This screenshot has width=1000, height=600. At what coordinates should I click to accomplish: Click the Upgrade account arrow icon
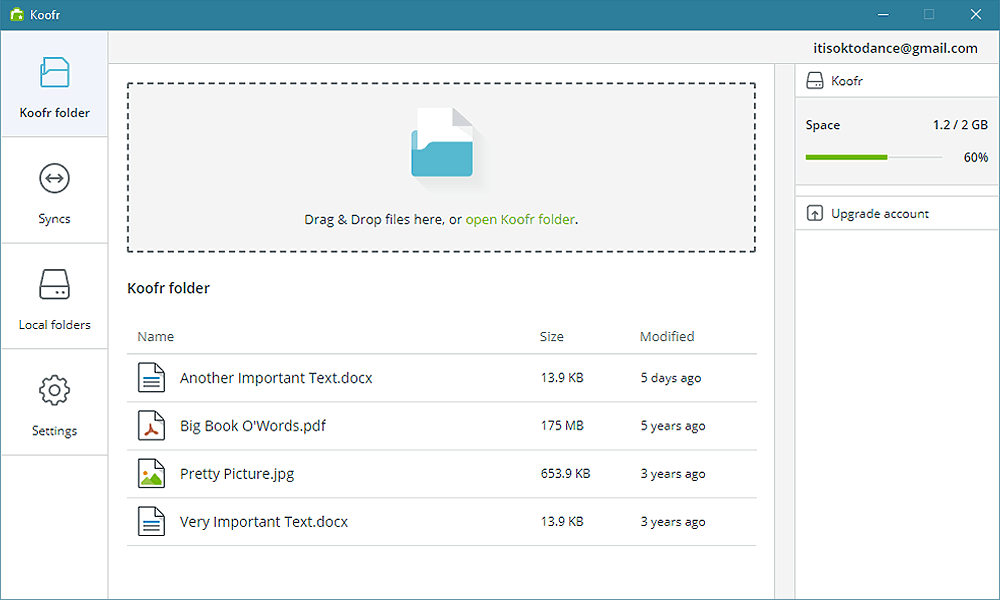tap(814, 213)
